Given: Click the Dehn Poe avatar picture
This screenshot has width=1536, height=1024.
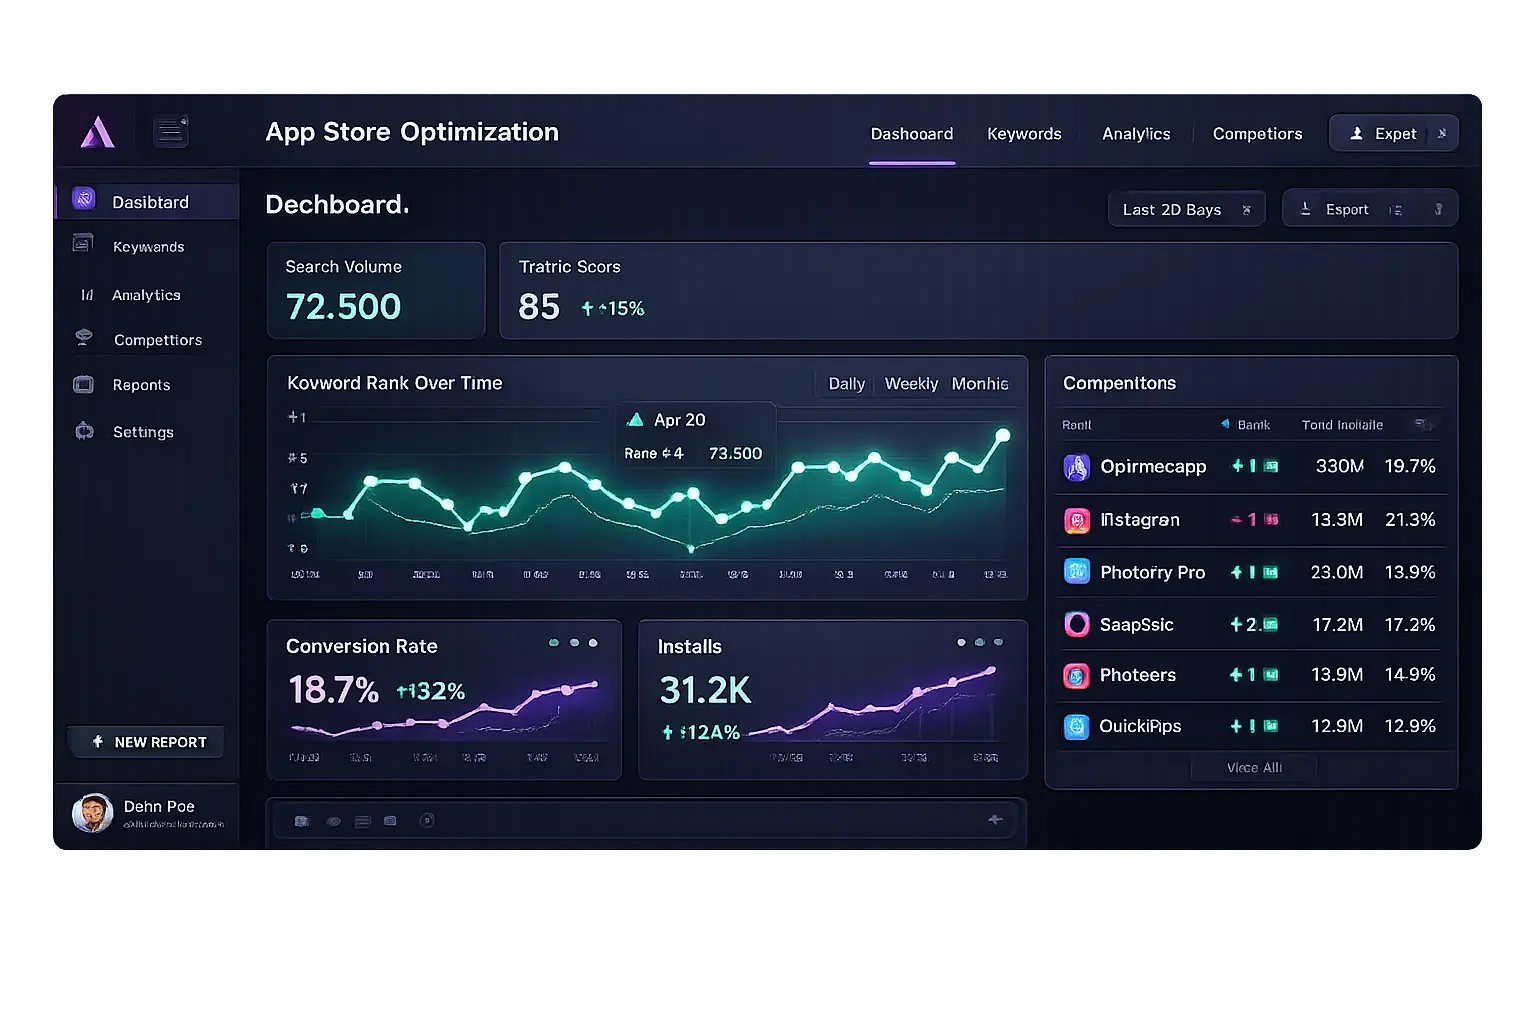Looking at the screenshot, I should 92,813.
